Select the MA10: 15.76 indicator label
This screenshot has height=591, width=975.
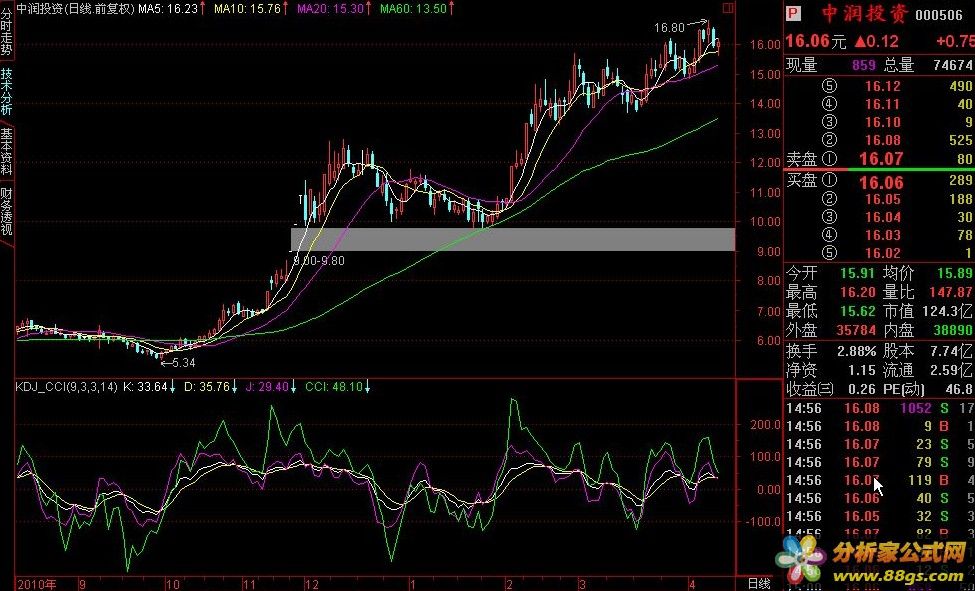[251, 9]
